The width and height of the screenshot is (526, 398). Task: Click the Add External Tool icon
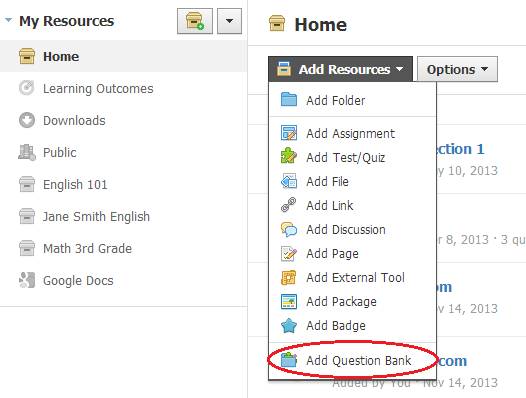[x=288, y=278]
